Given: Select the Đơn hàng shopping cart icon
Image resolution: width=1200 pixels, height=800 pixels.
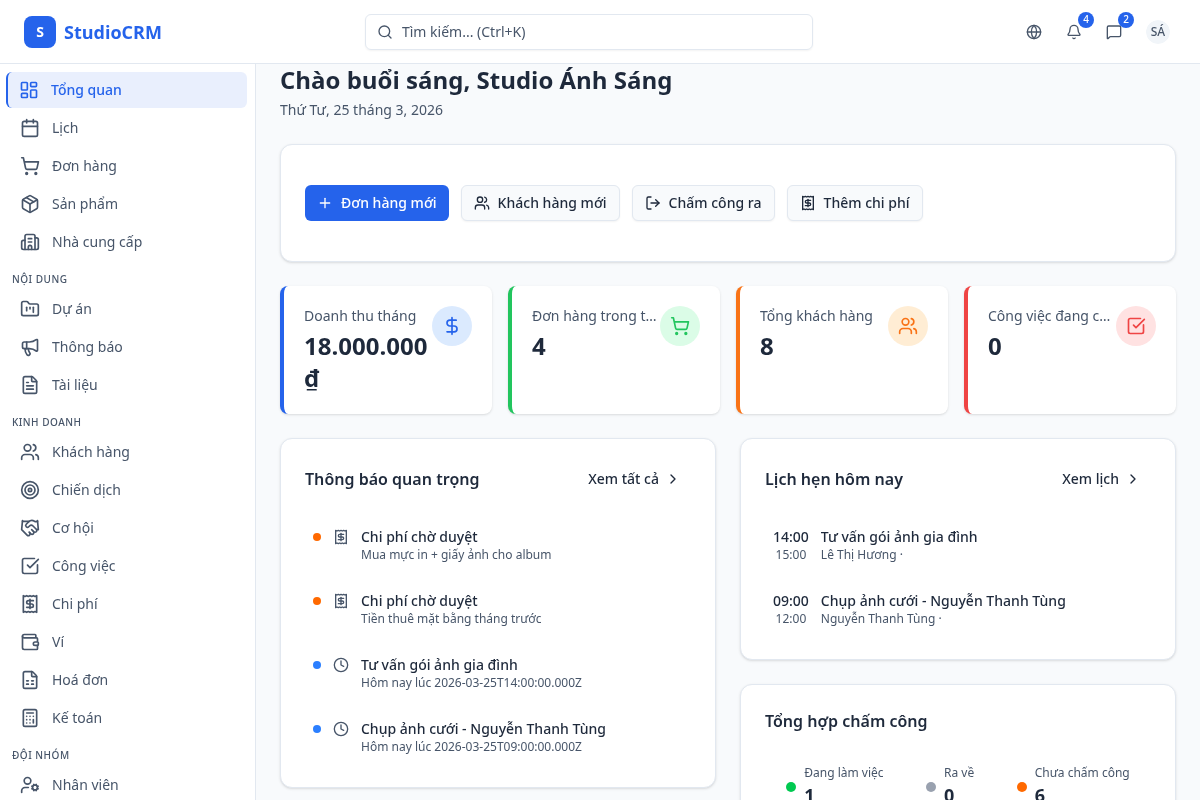Looking at the screenshot, I should [x=31, y=165].
